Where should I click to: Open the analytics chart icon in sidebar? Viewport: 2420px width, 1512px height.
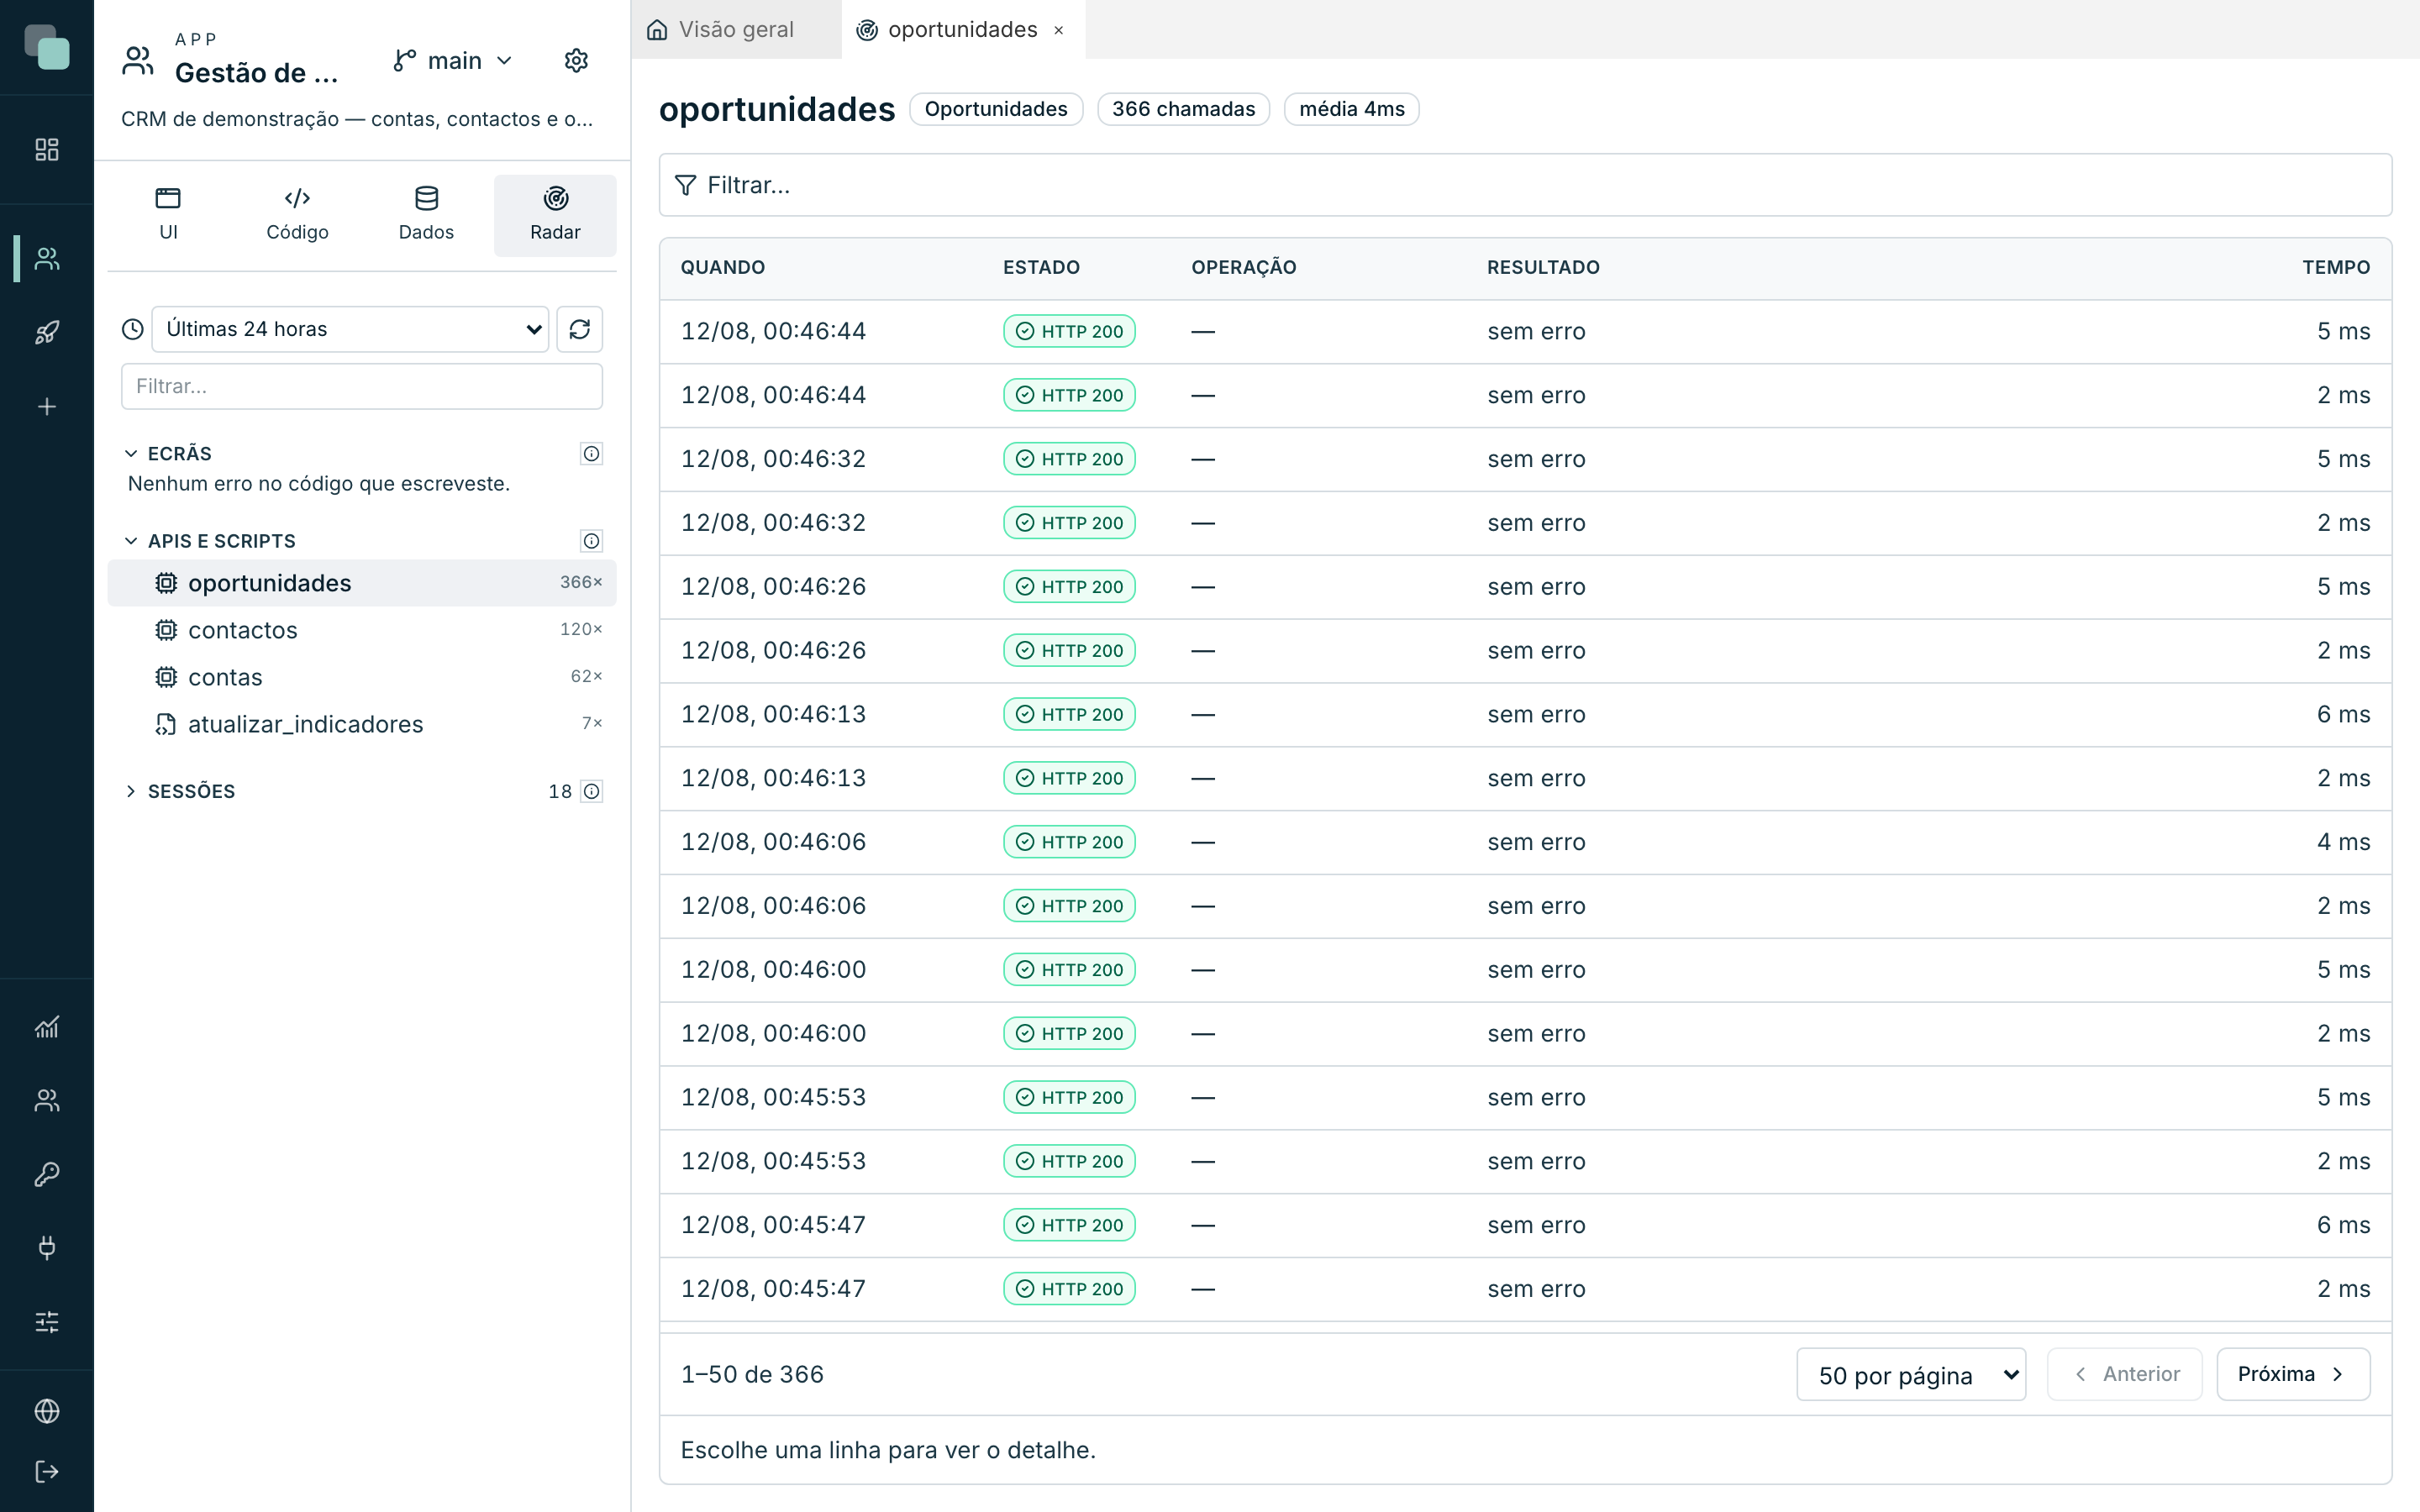(x=47, y=1027)
